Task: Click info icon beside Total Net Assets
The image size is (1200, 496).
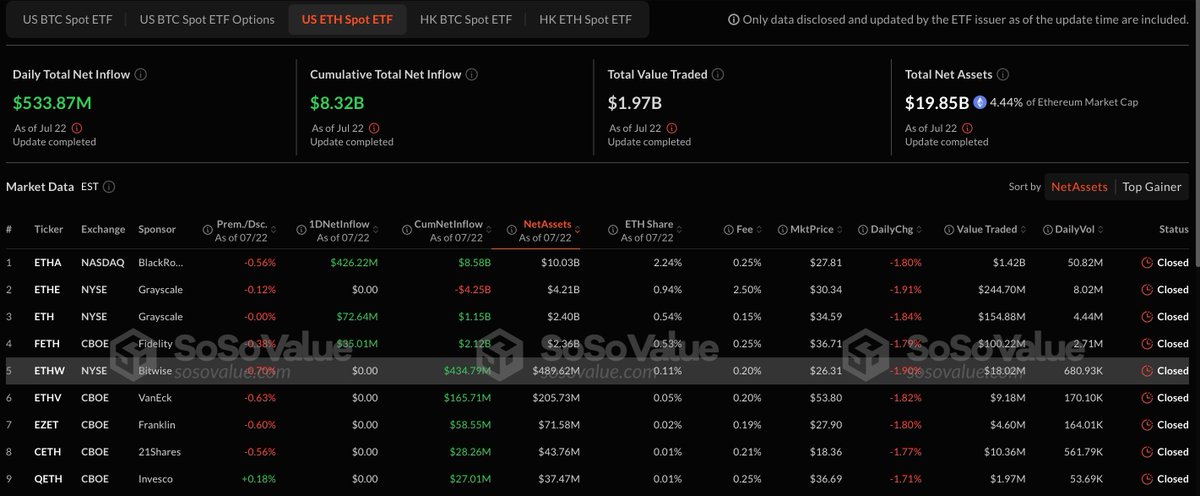Action: click(1002, 74)
